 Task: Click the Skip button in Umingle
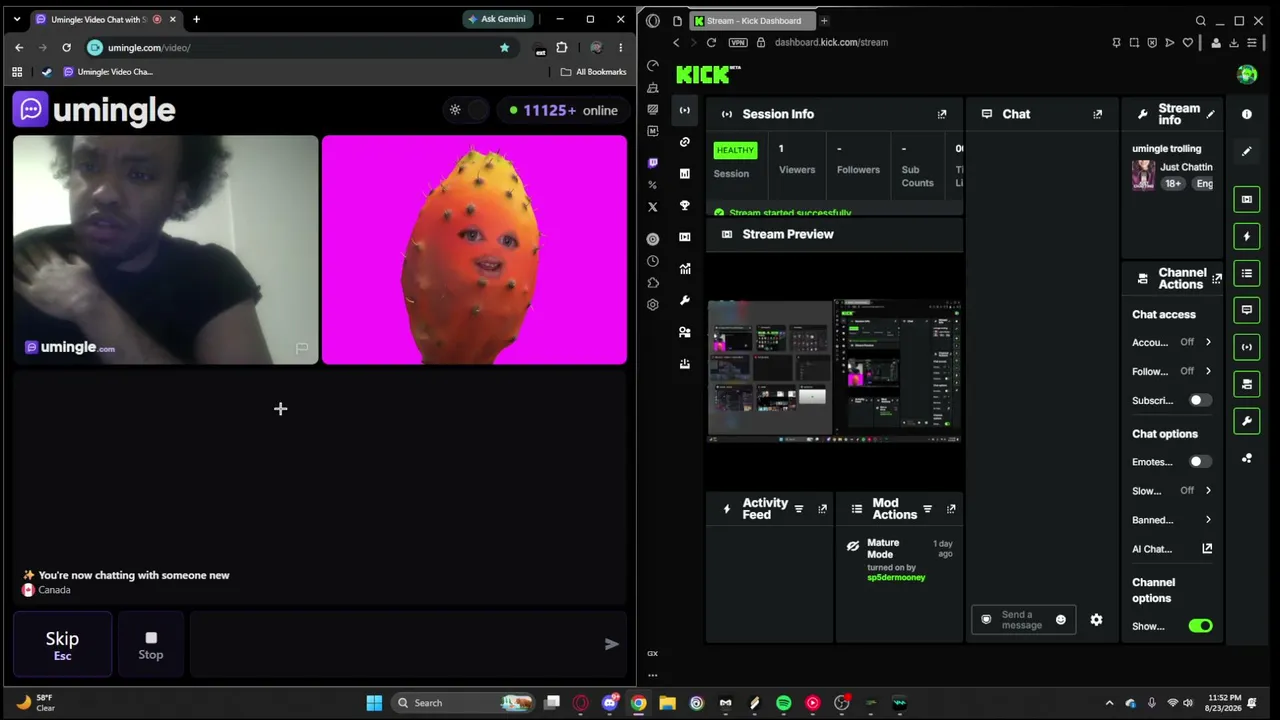[62, 644]
